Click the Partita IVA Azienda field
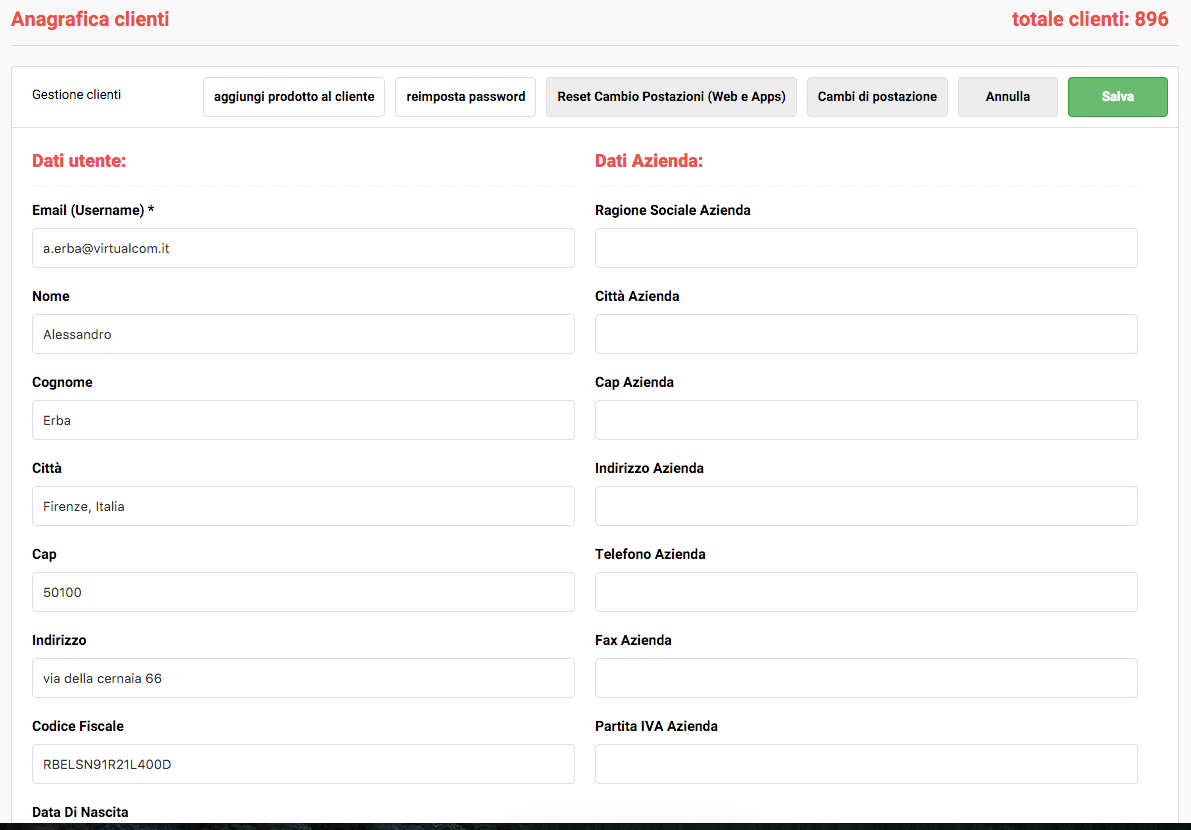This screenshot has width=1191, height=830. [866, 764]
